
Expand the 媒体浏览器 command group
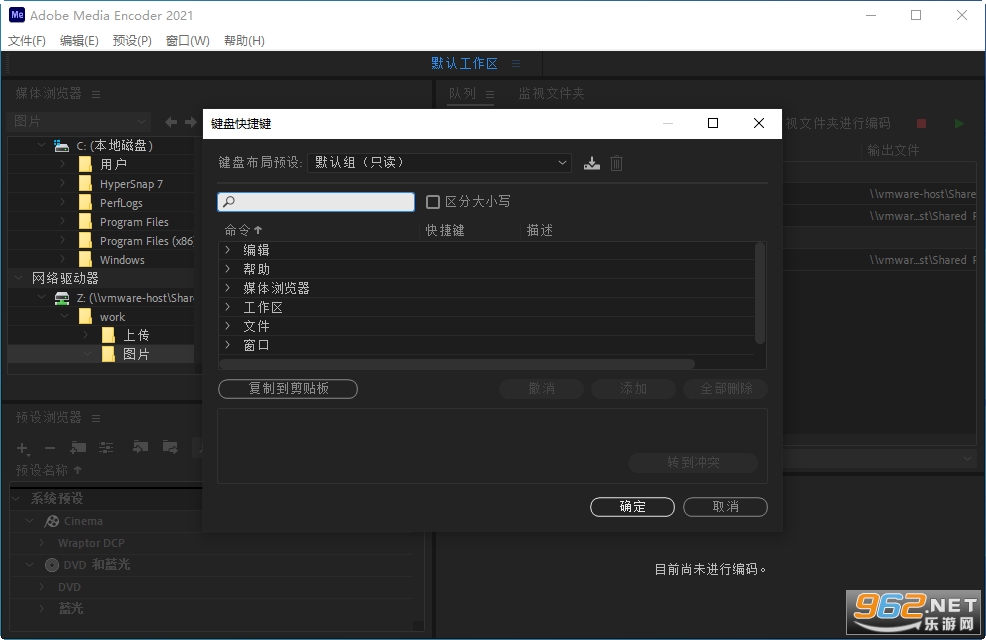(x=228, y=288)
